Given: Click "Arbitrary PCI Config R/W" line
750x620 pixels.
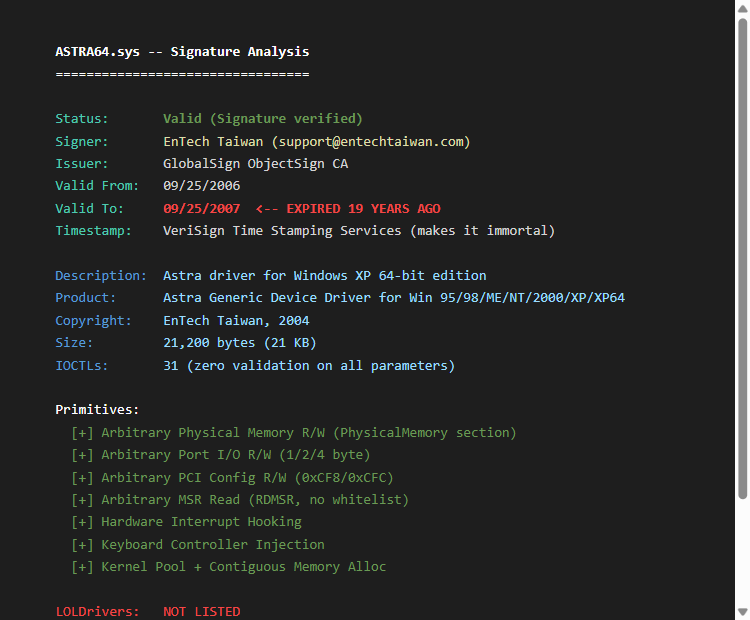Looking at the screenshot, I should pos(232,477).
